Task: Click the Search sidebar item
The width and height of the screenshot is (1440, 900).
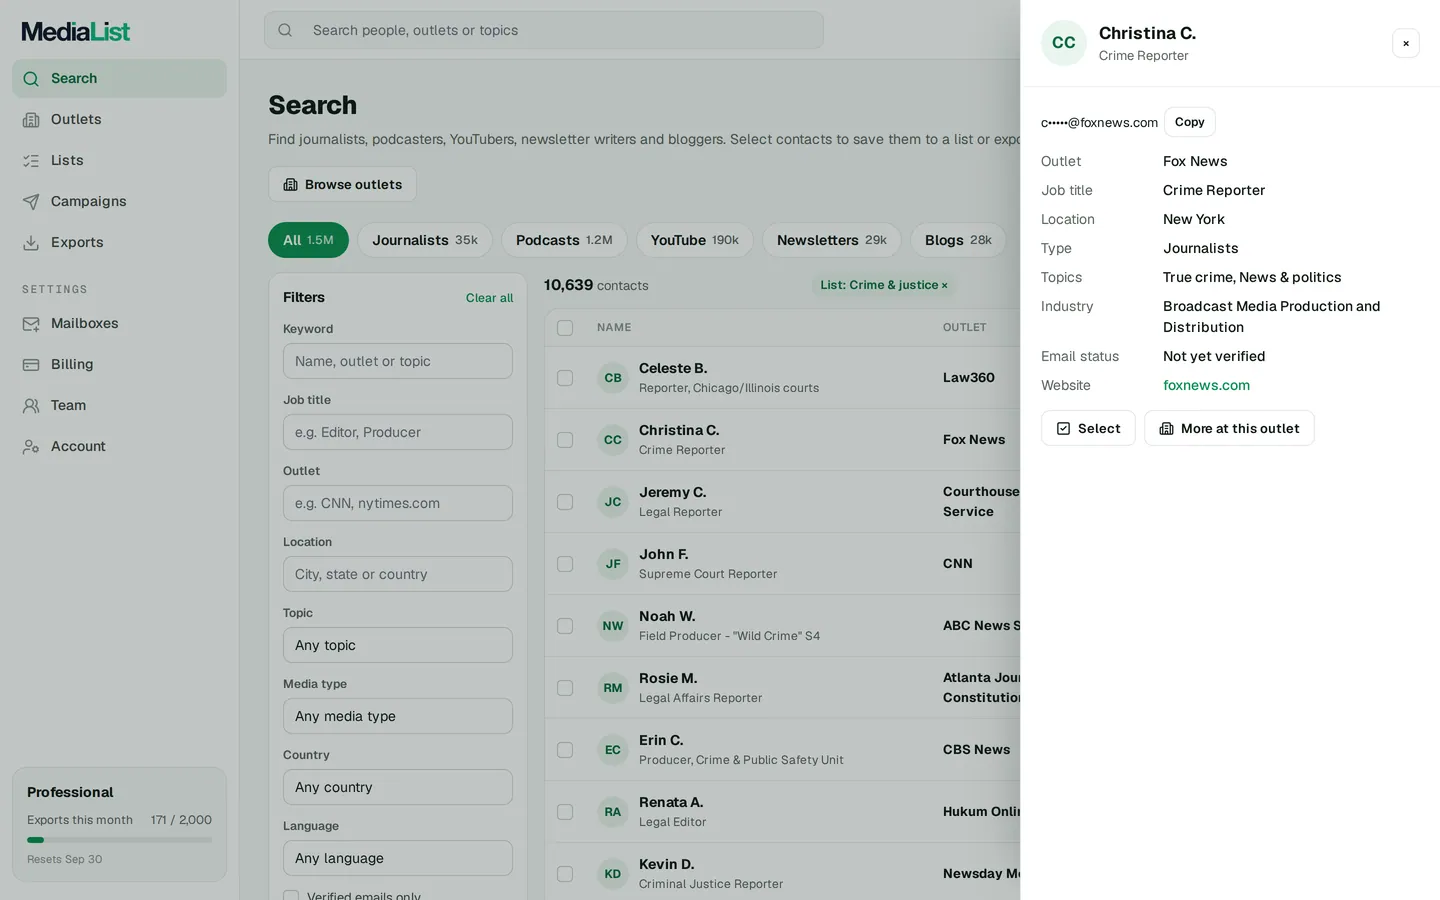Action: (119, 78)
